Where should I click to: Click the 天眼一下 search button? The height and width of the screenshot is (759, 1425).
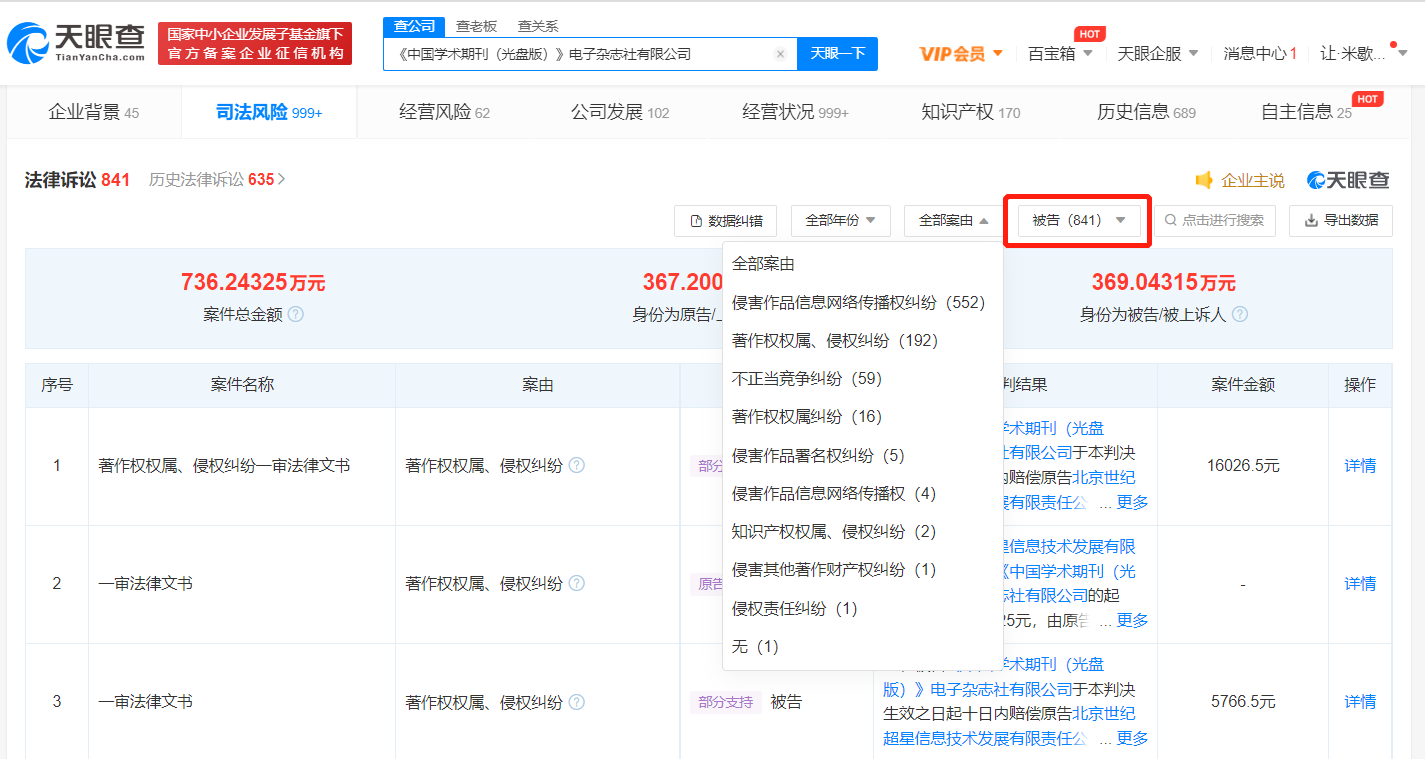[837, 54]
